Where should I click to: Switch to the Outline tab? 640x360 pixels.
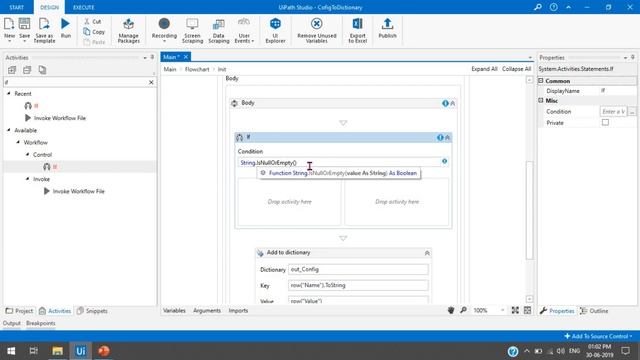tap(594, 311)
